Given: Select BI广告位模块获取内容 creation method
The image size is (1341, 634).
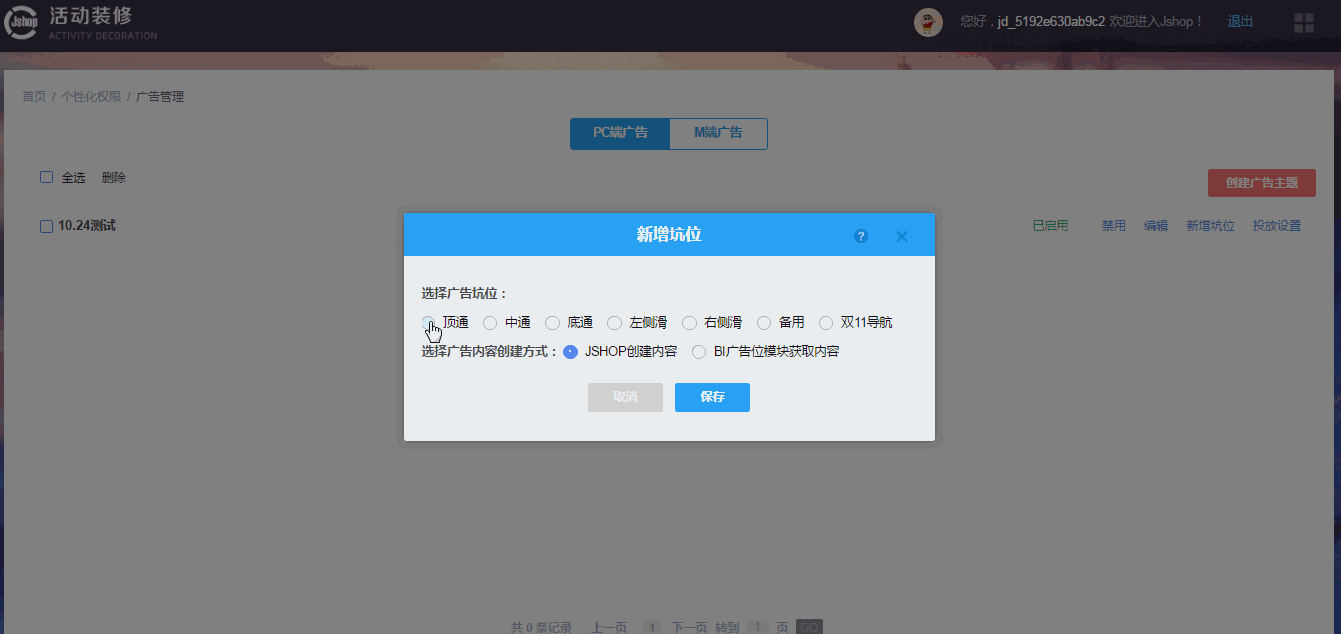Looking at the screenshot, I should (x=699, y=352).
